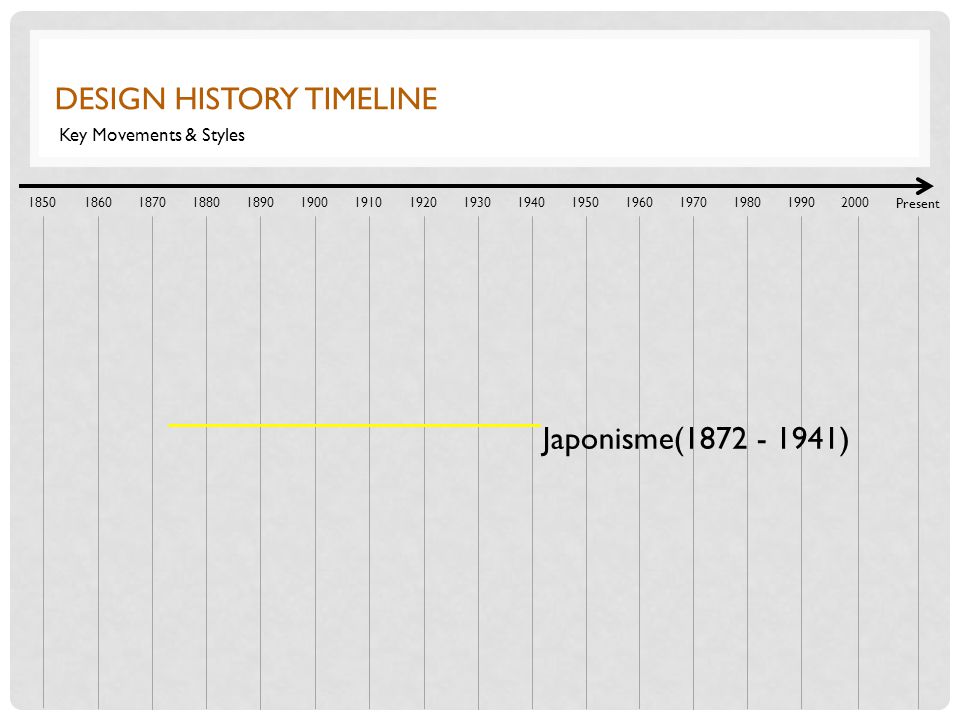Click the 1900 year label

tap(314, 203)
